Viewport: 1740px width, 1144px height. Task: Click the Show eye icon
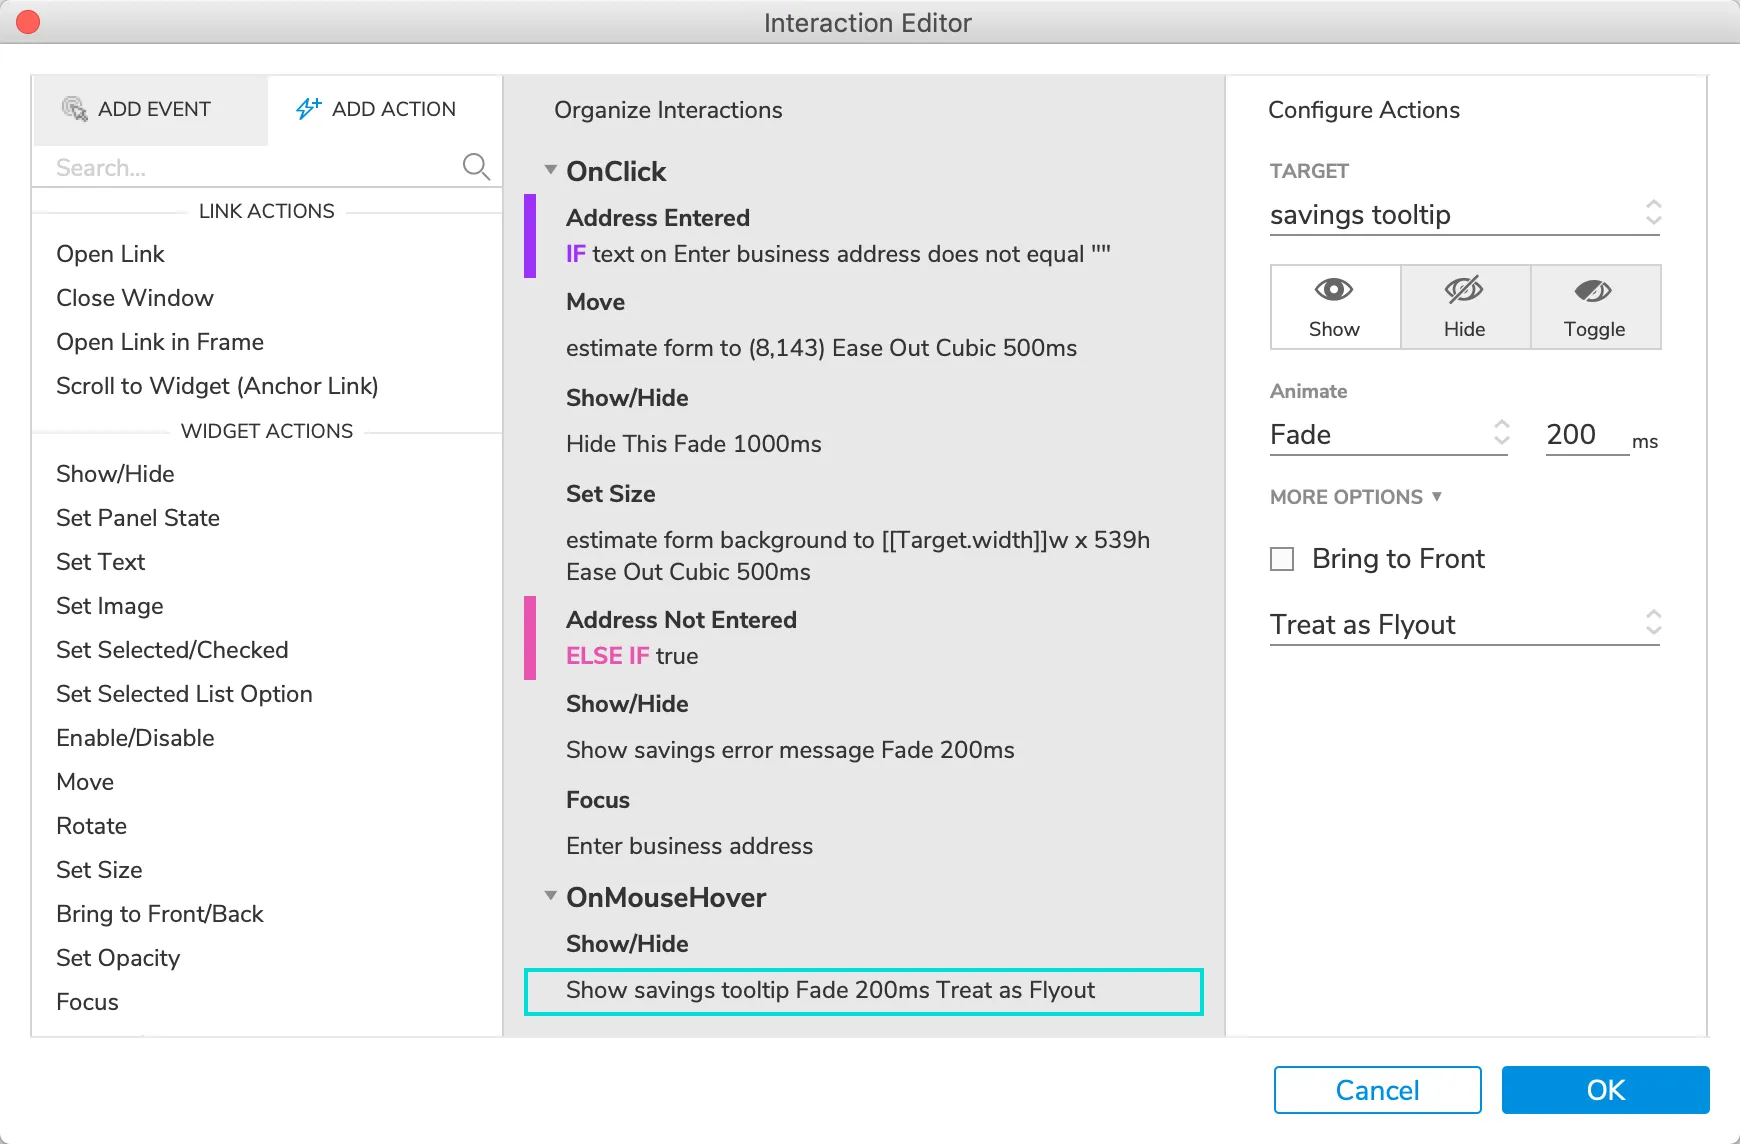[x=1334, y=290]
